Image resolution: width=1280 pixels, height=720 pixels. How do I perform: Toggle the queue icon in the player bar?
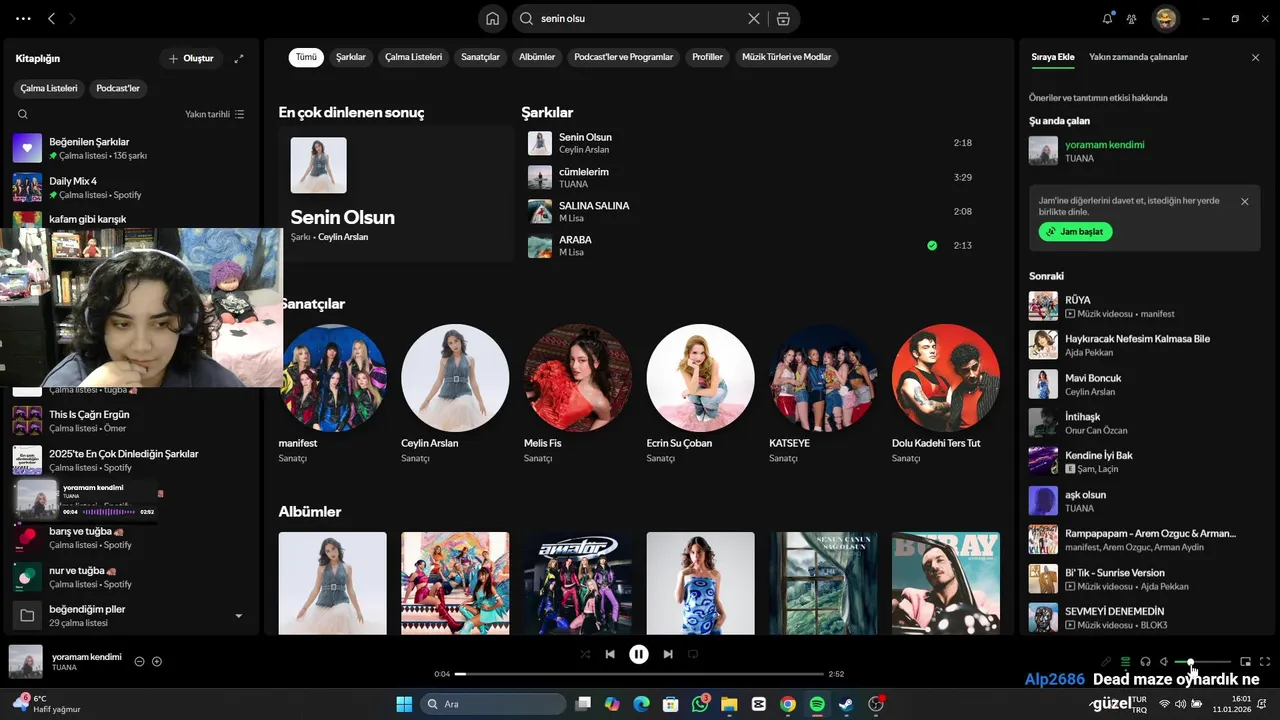[1125, 661]
